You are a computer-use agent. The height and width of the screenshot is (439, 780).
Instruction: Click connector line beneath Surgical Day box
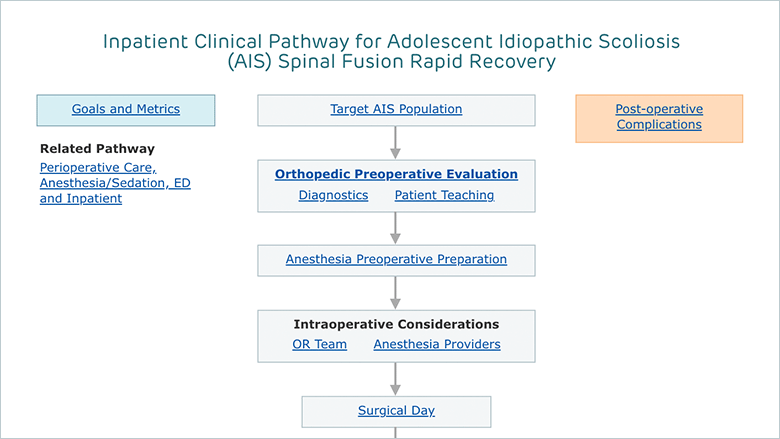395,433
